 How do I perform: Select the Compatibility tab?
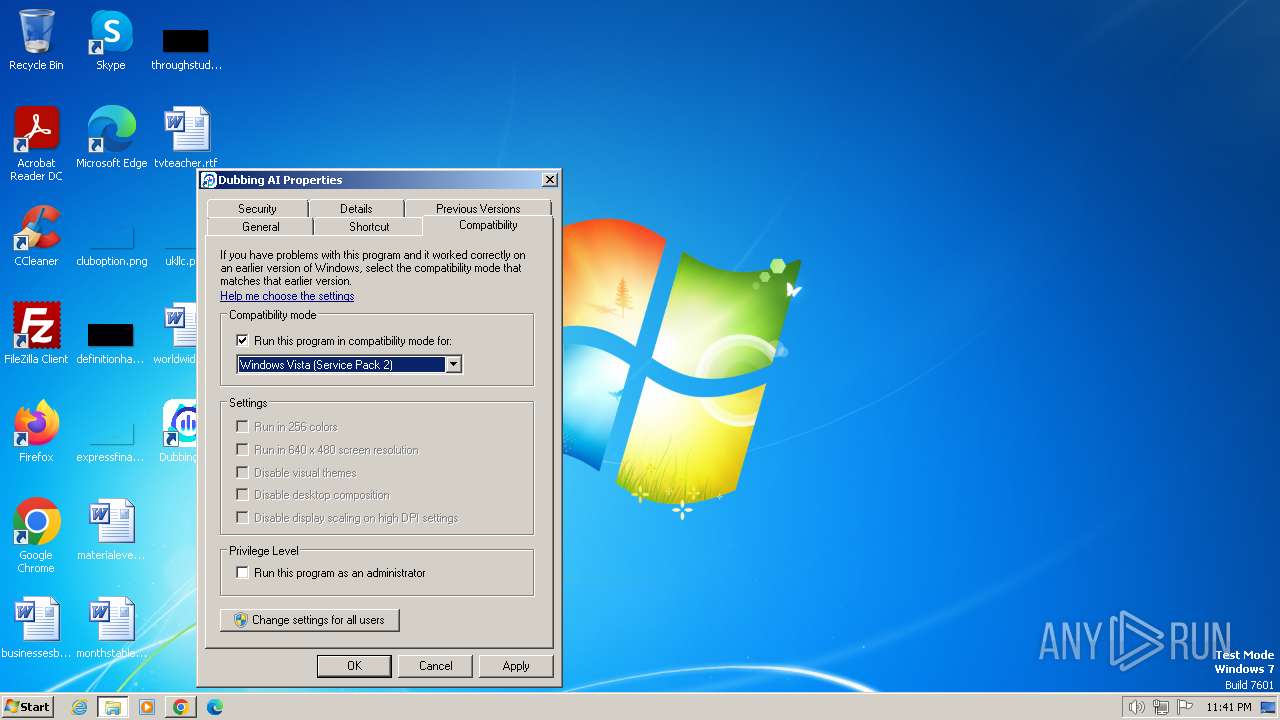[488, 225]
